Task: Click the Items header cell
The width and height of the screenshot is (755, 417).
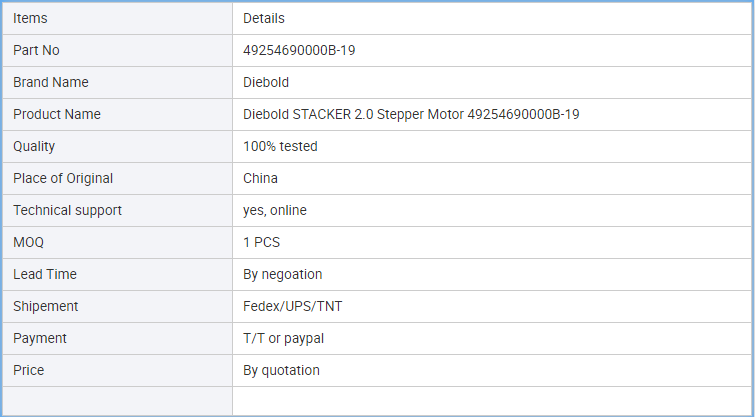Action: click(30, 18)
